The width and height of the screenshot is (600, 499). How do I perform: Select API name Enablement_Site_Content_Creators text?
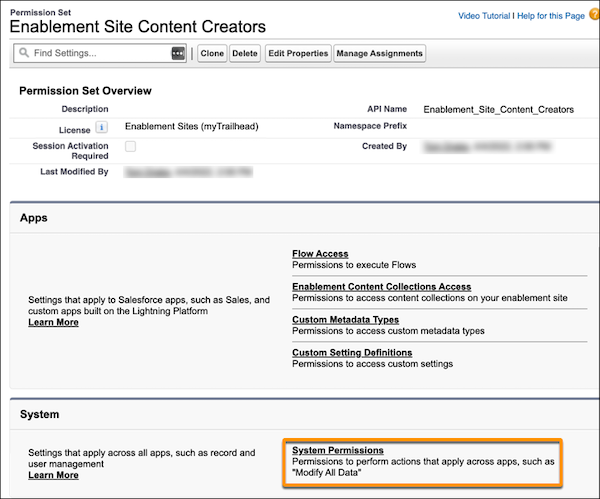[x=499, y=109]
